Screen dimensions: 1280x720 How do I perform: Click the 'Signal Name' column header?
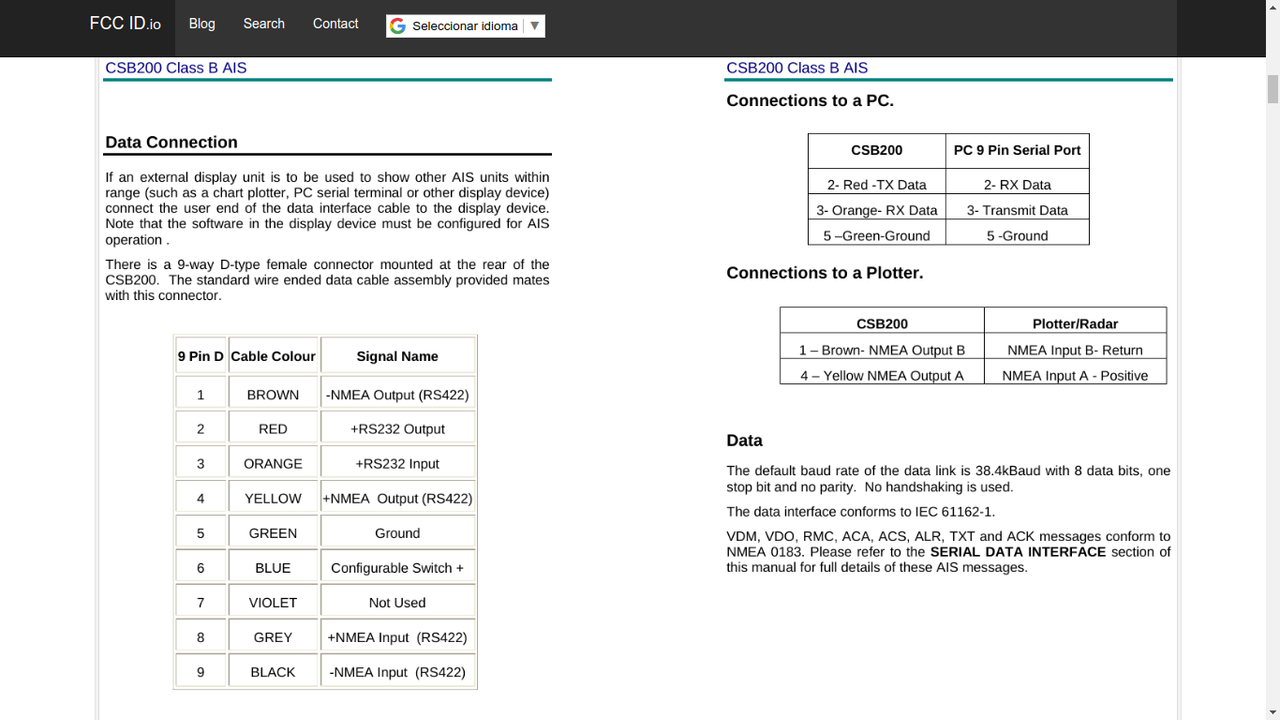[397, 356]
